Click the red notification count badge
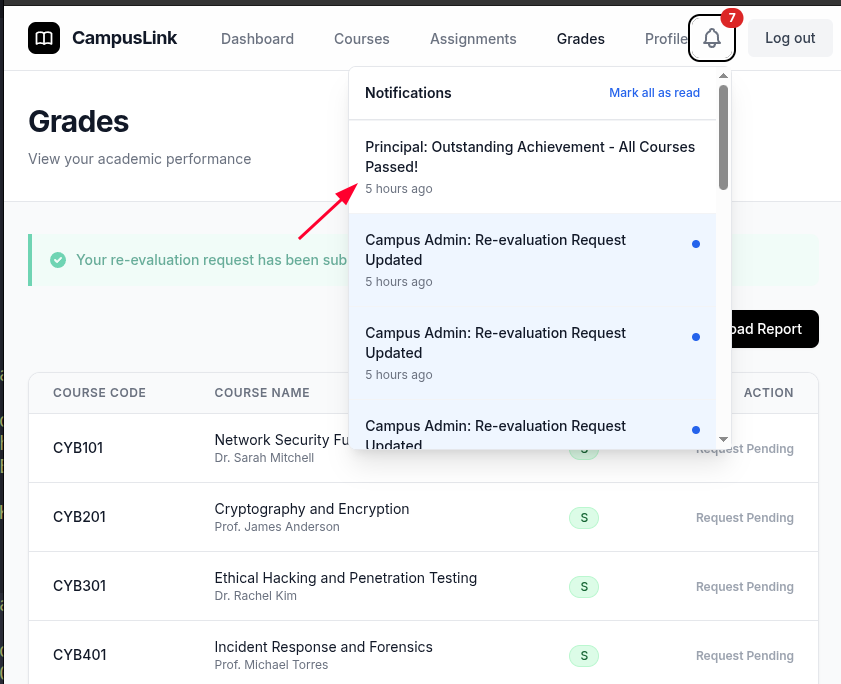 (732, 18)
